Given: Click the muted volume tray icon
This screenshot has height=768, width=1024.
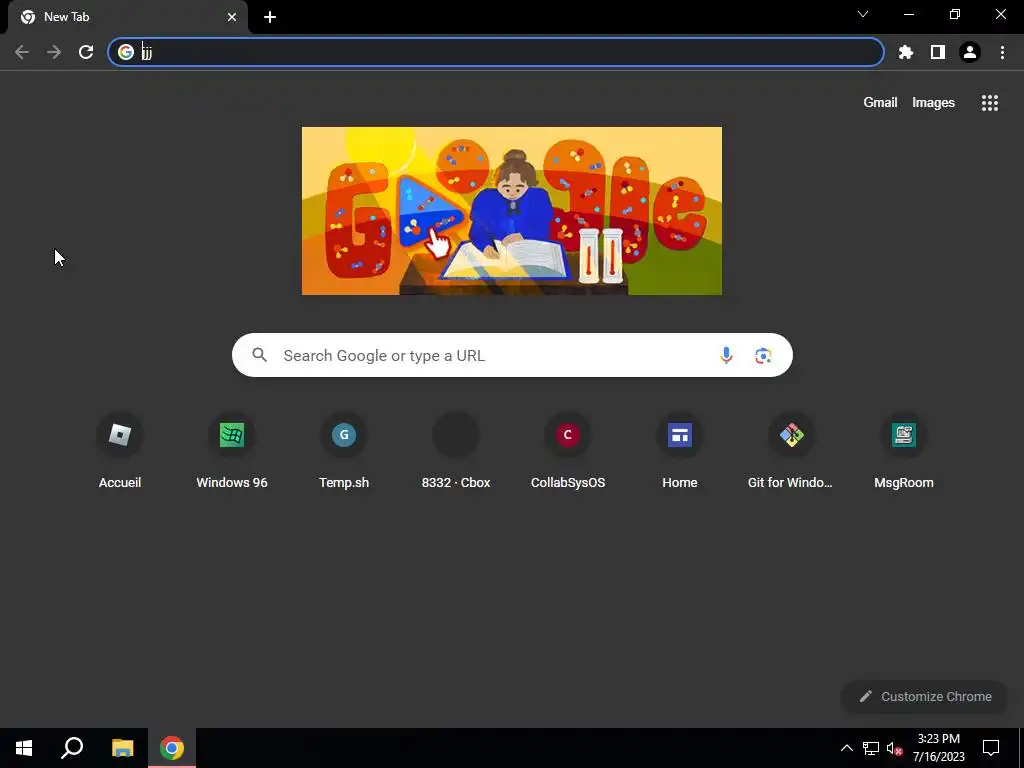Looking at the screenshot, I should [894, 748].
